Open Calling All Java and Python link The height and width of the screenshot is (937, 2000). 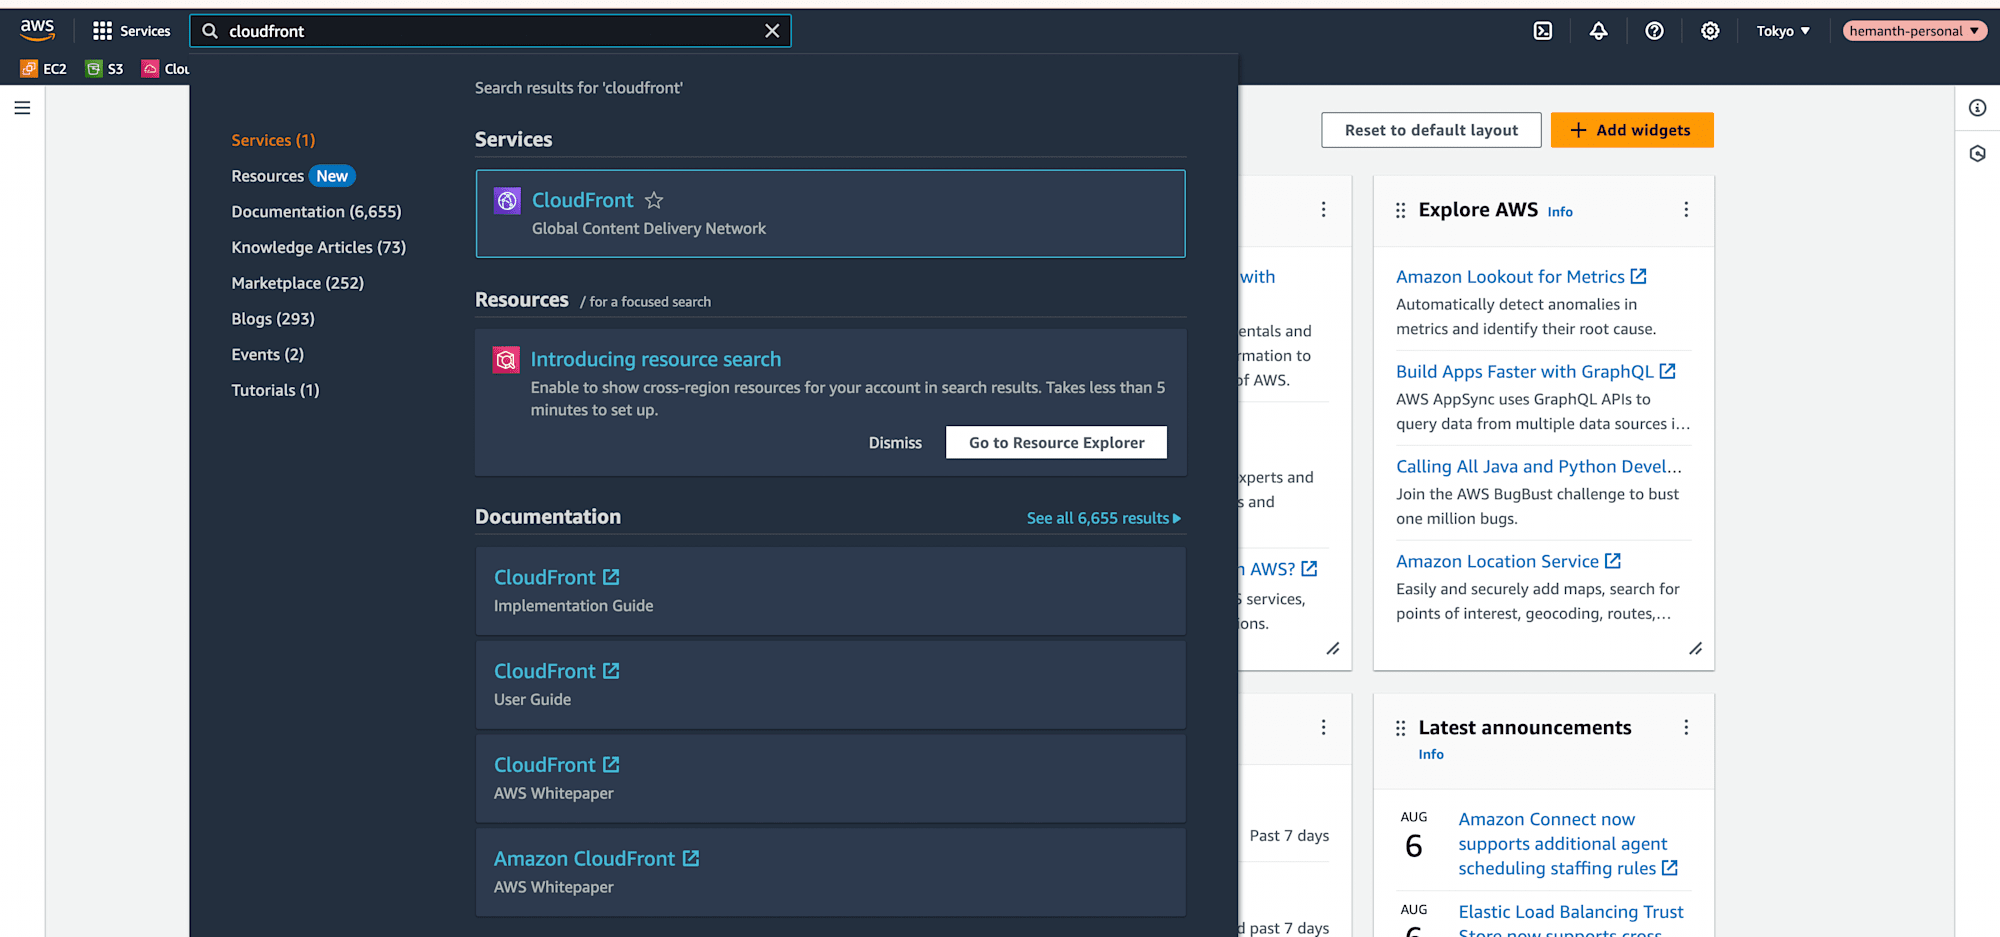point(1539,466)
